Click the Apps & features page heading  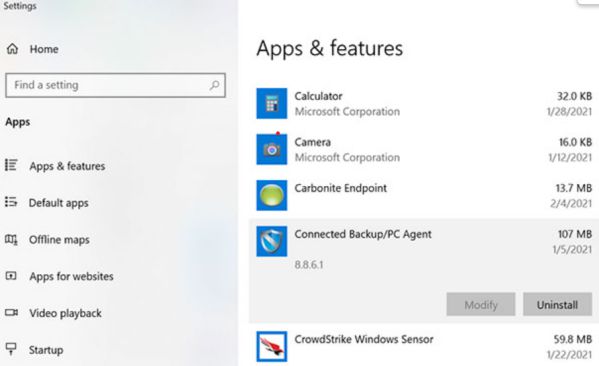(329, 49)
